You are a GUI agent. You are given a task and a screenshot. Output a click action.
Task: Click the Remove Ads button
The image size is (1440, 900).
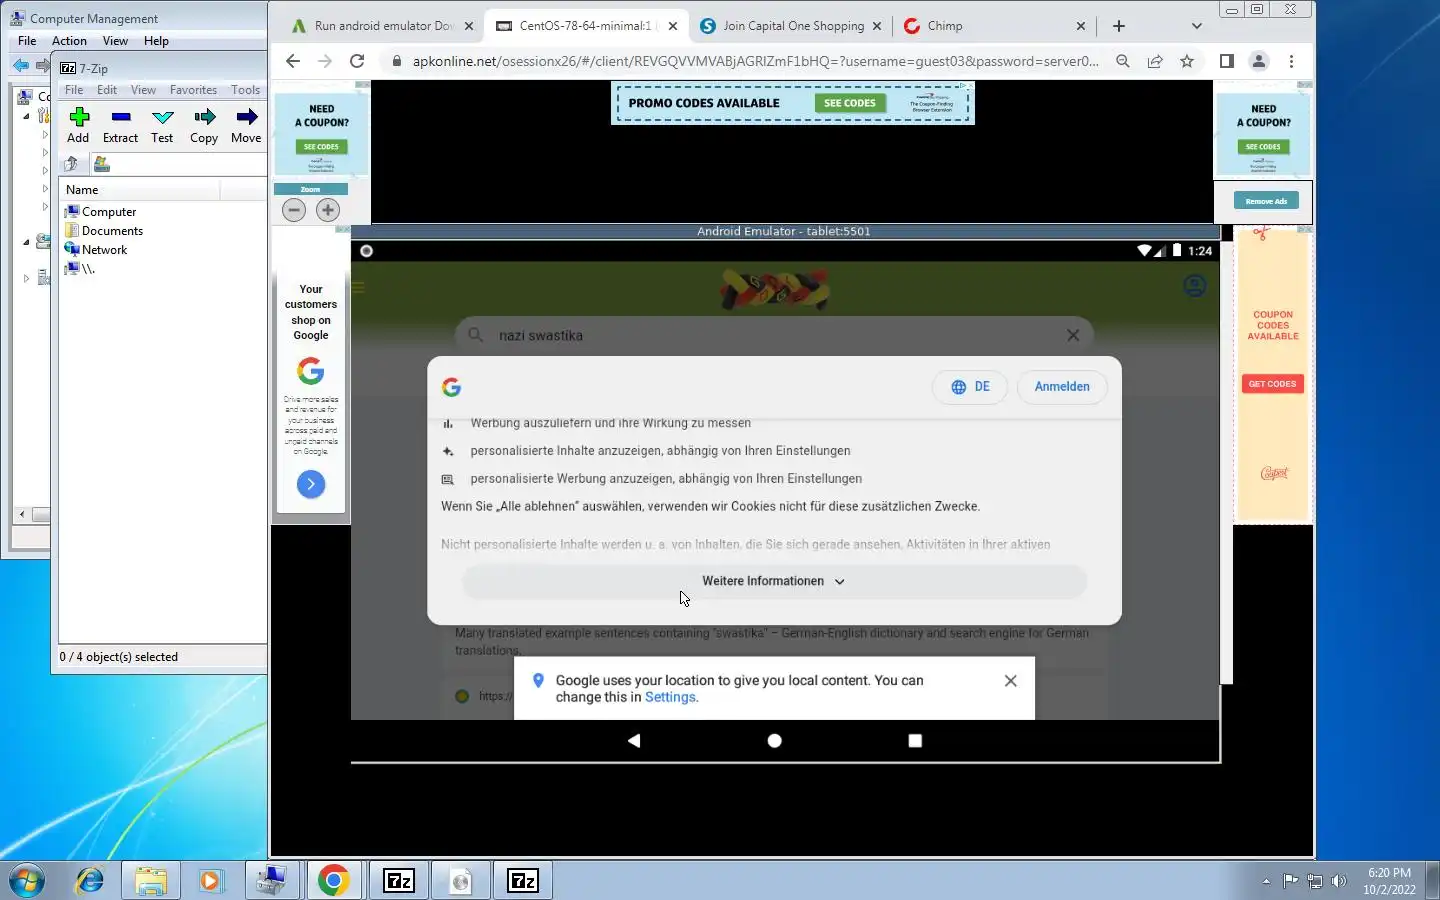tap(1266, 201)
